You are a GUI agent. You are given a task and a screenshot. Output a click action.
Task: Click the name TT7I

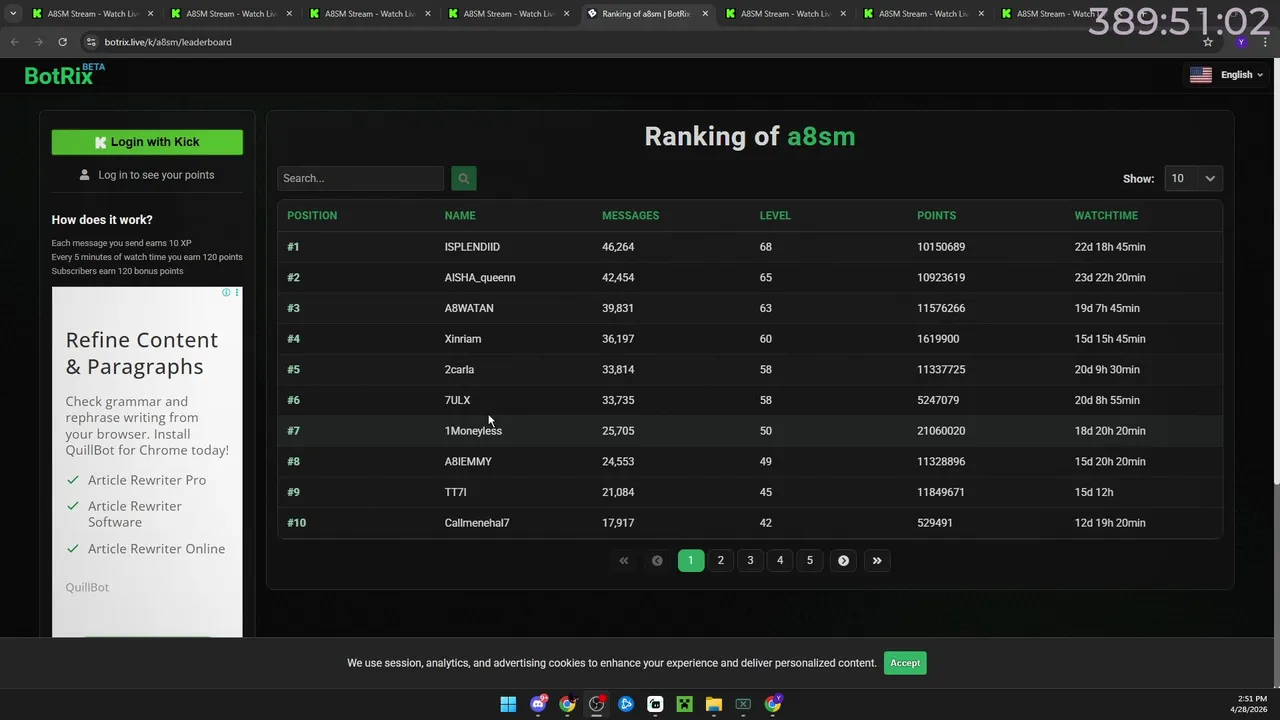(455, 492)
